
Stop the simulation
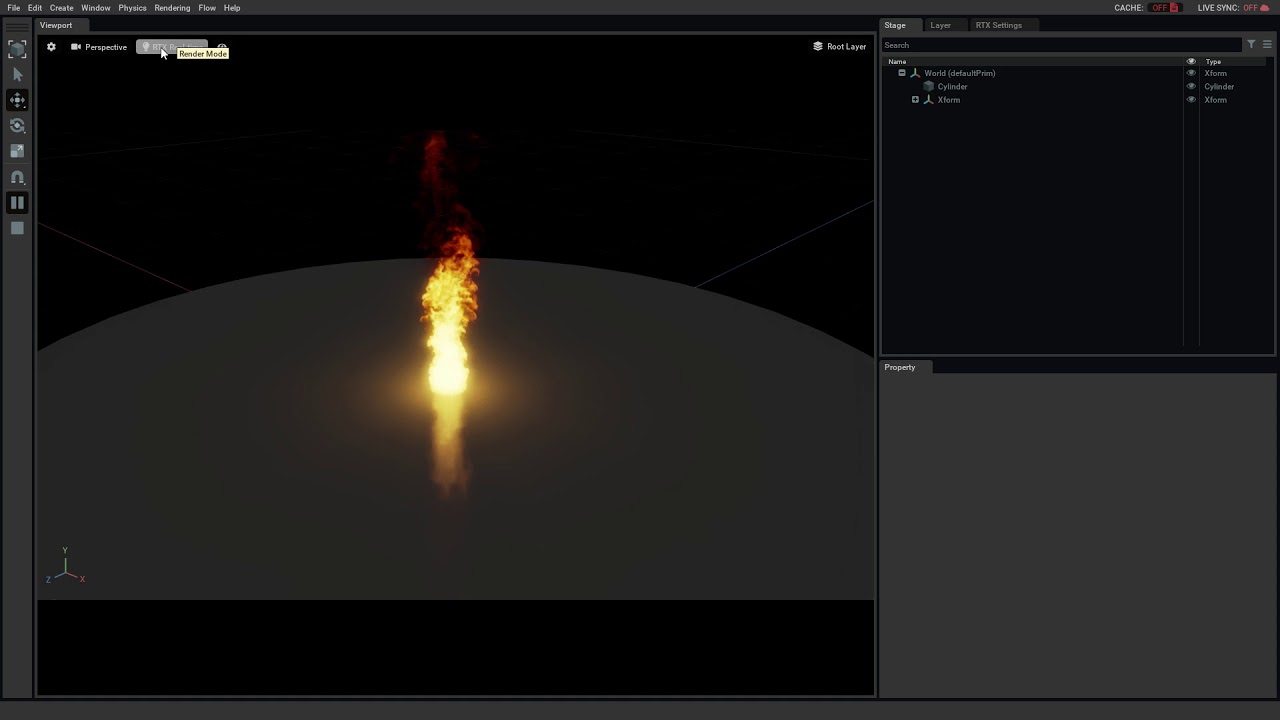(17, 228)
